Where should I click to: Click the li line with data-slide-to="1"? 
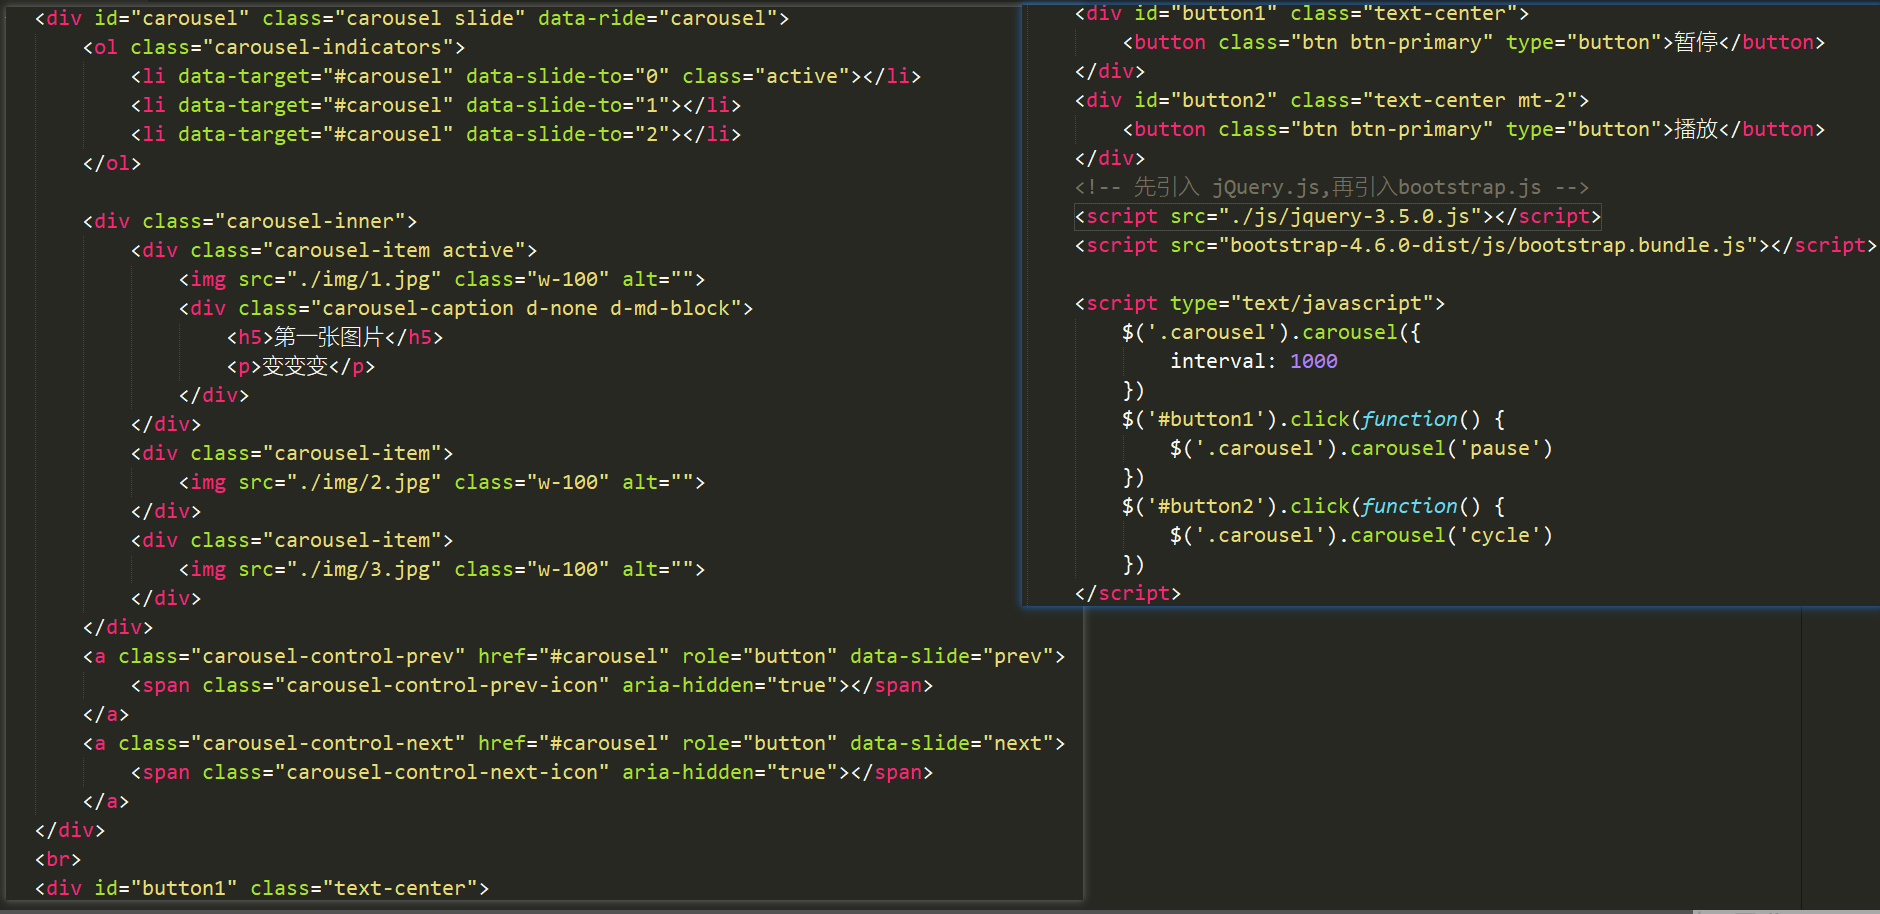pyautogui.click(x=436, y=105)
